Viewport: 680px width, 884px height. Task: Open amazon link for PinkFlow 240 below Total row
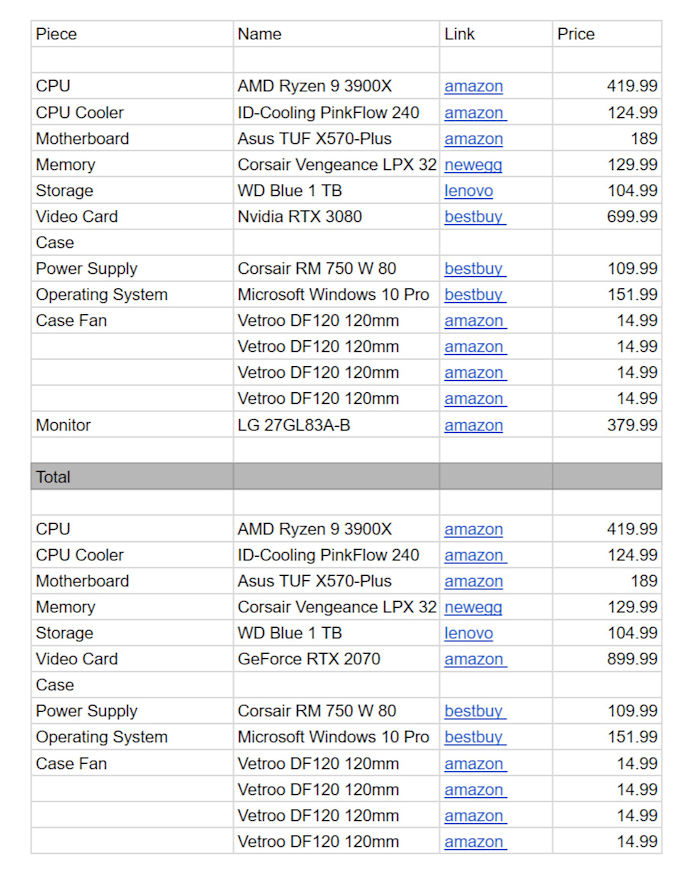point(475,555)
